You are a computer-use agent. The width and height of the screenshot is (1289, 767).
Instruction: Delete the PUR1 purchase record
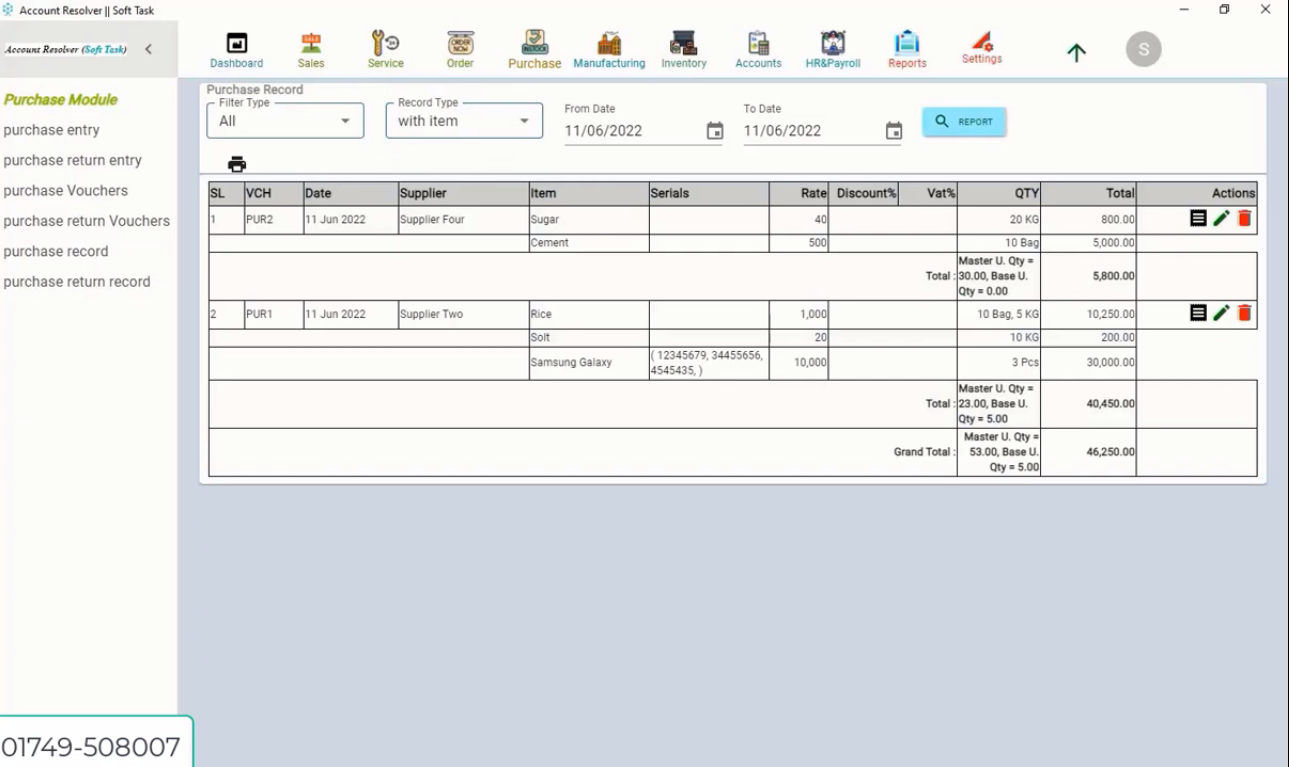1243,313
